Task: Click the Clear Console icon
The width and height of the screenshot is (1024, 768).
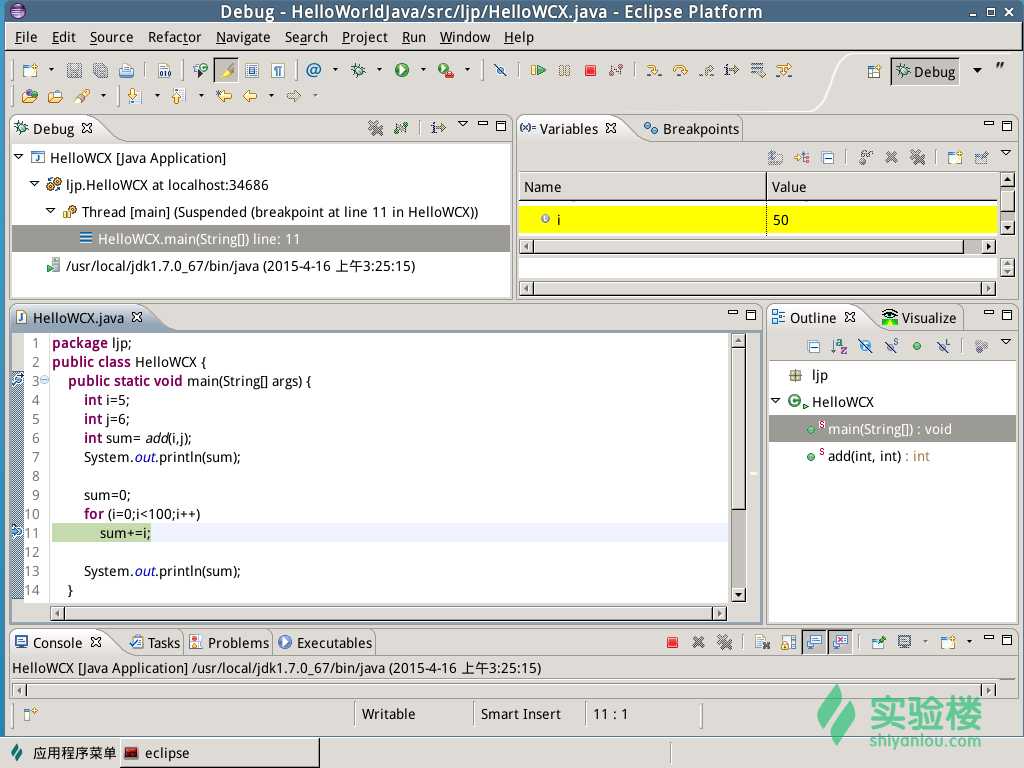Action: tap(762, 643)
